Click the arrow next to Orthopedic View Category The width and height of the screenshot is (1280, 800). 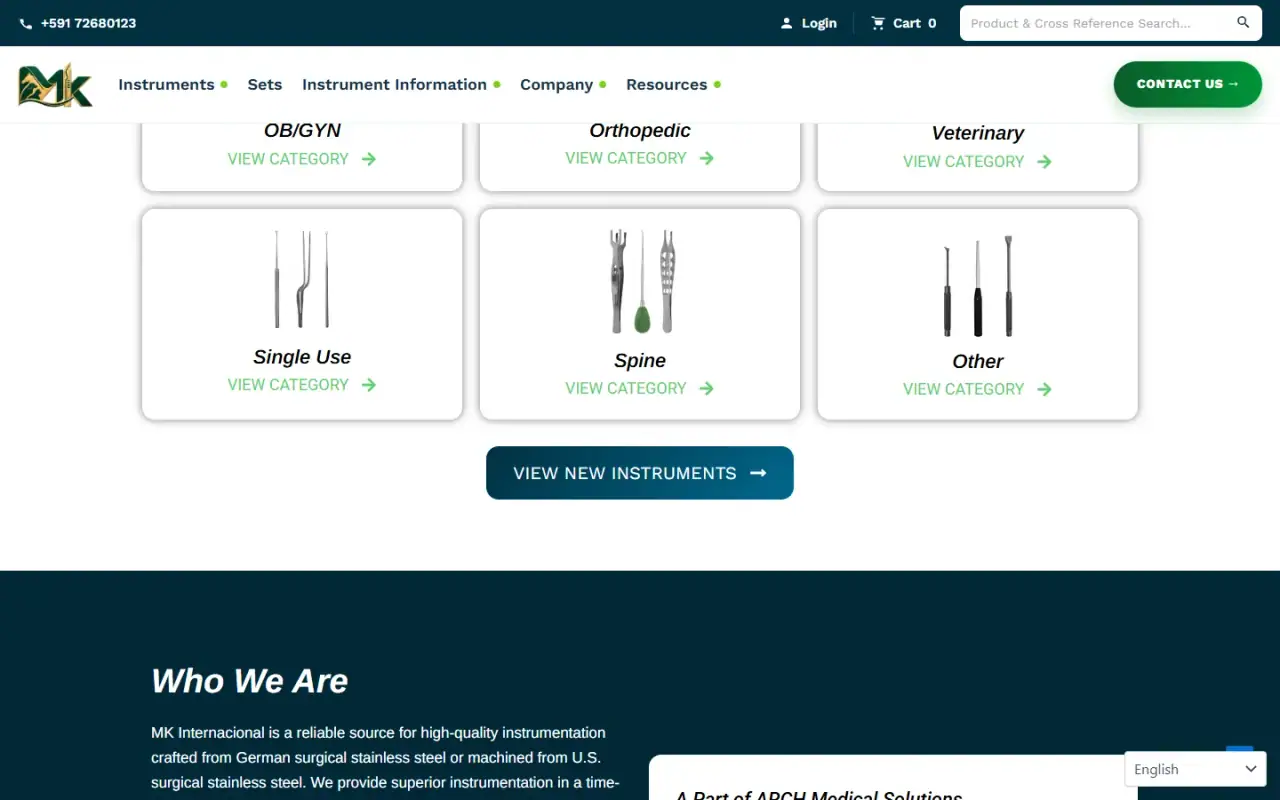click(x=707, y=158)
